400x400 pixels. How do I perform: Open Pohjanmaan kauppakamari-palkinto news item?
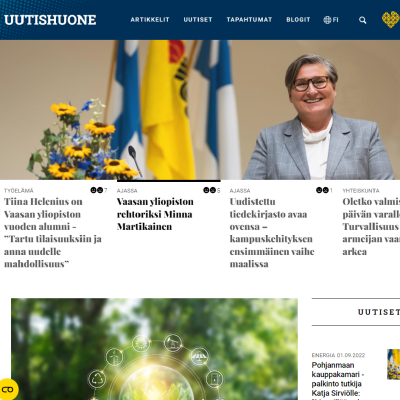pos(338,379)
